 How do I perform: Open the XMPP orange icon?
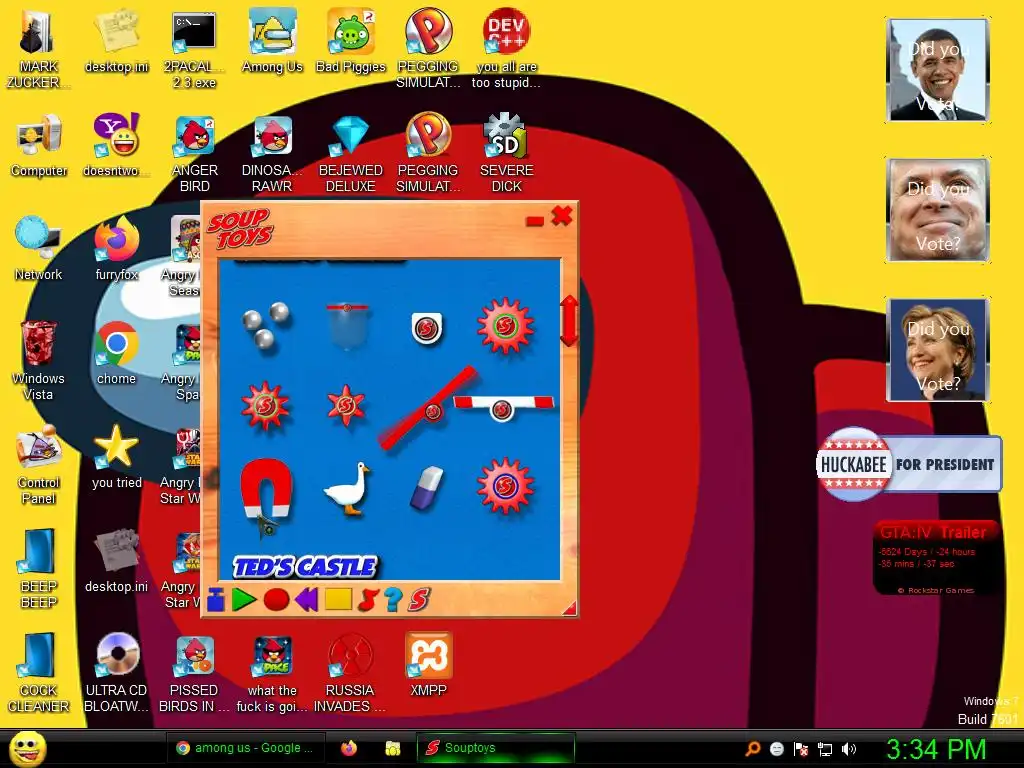click(428, 665)
